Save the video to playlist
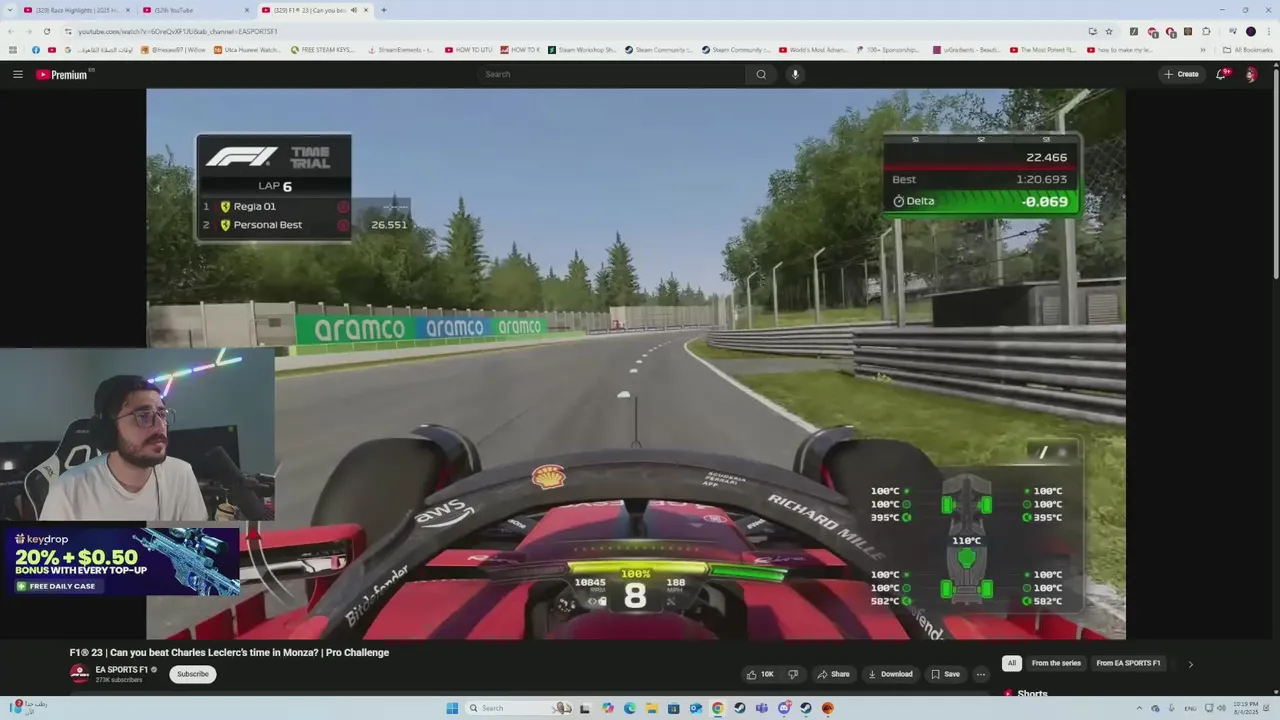This screenshot has width=1280, height=720. point(945,674)
